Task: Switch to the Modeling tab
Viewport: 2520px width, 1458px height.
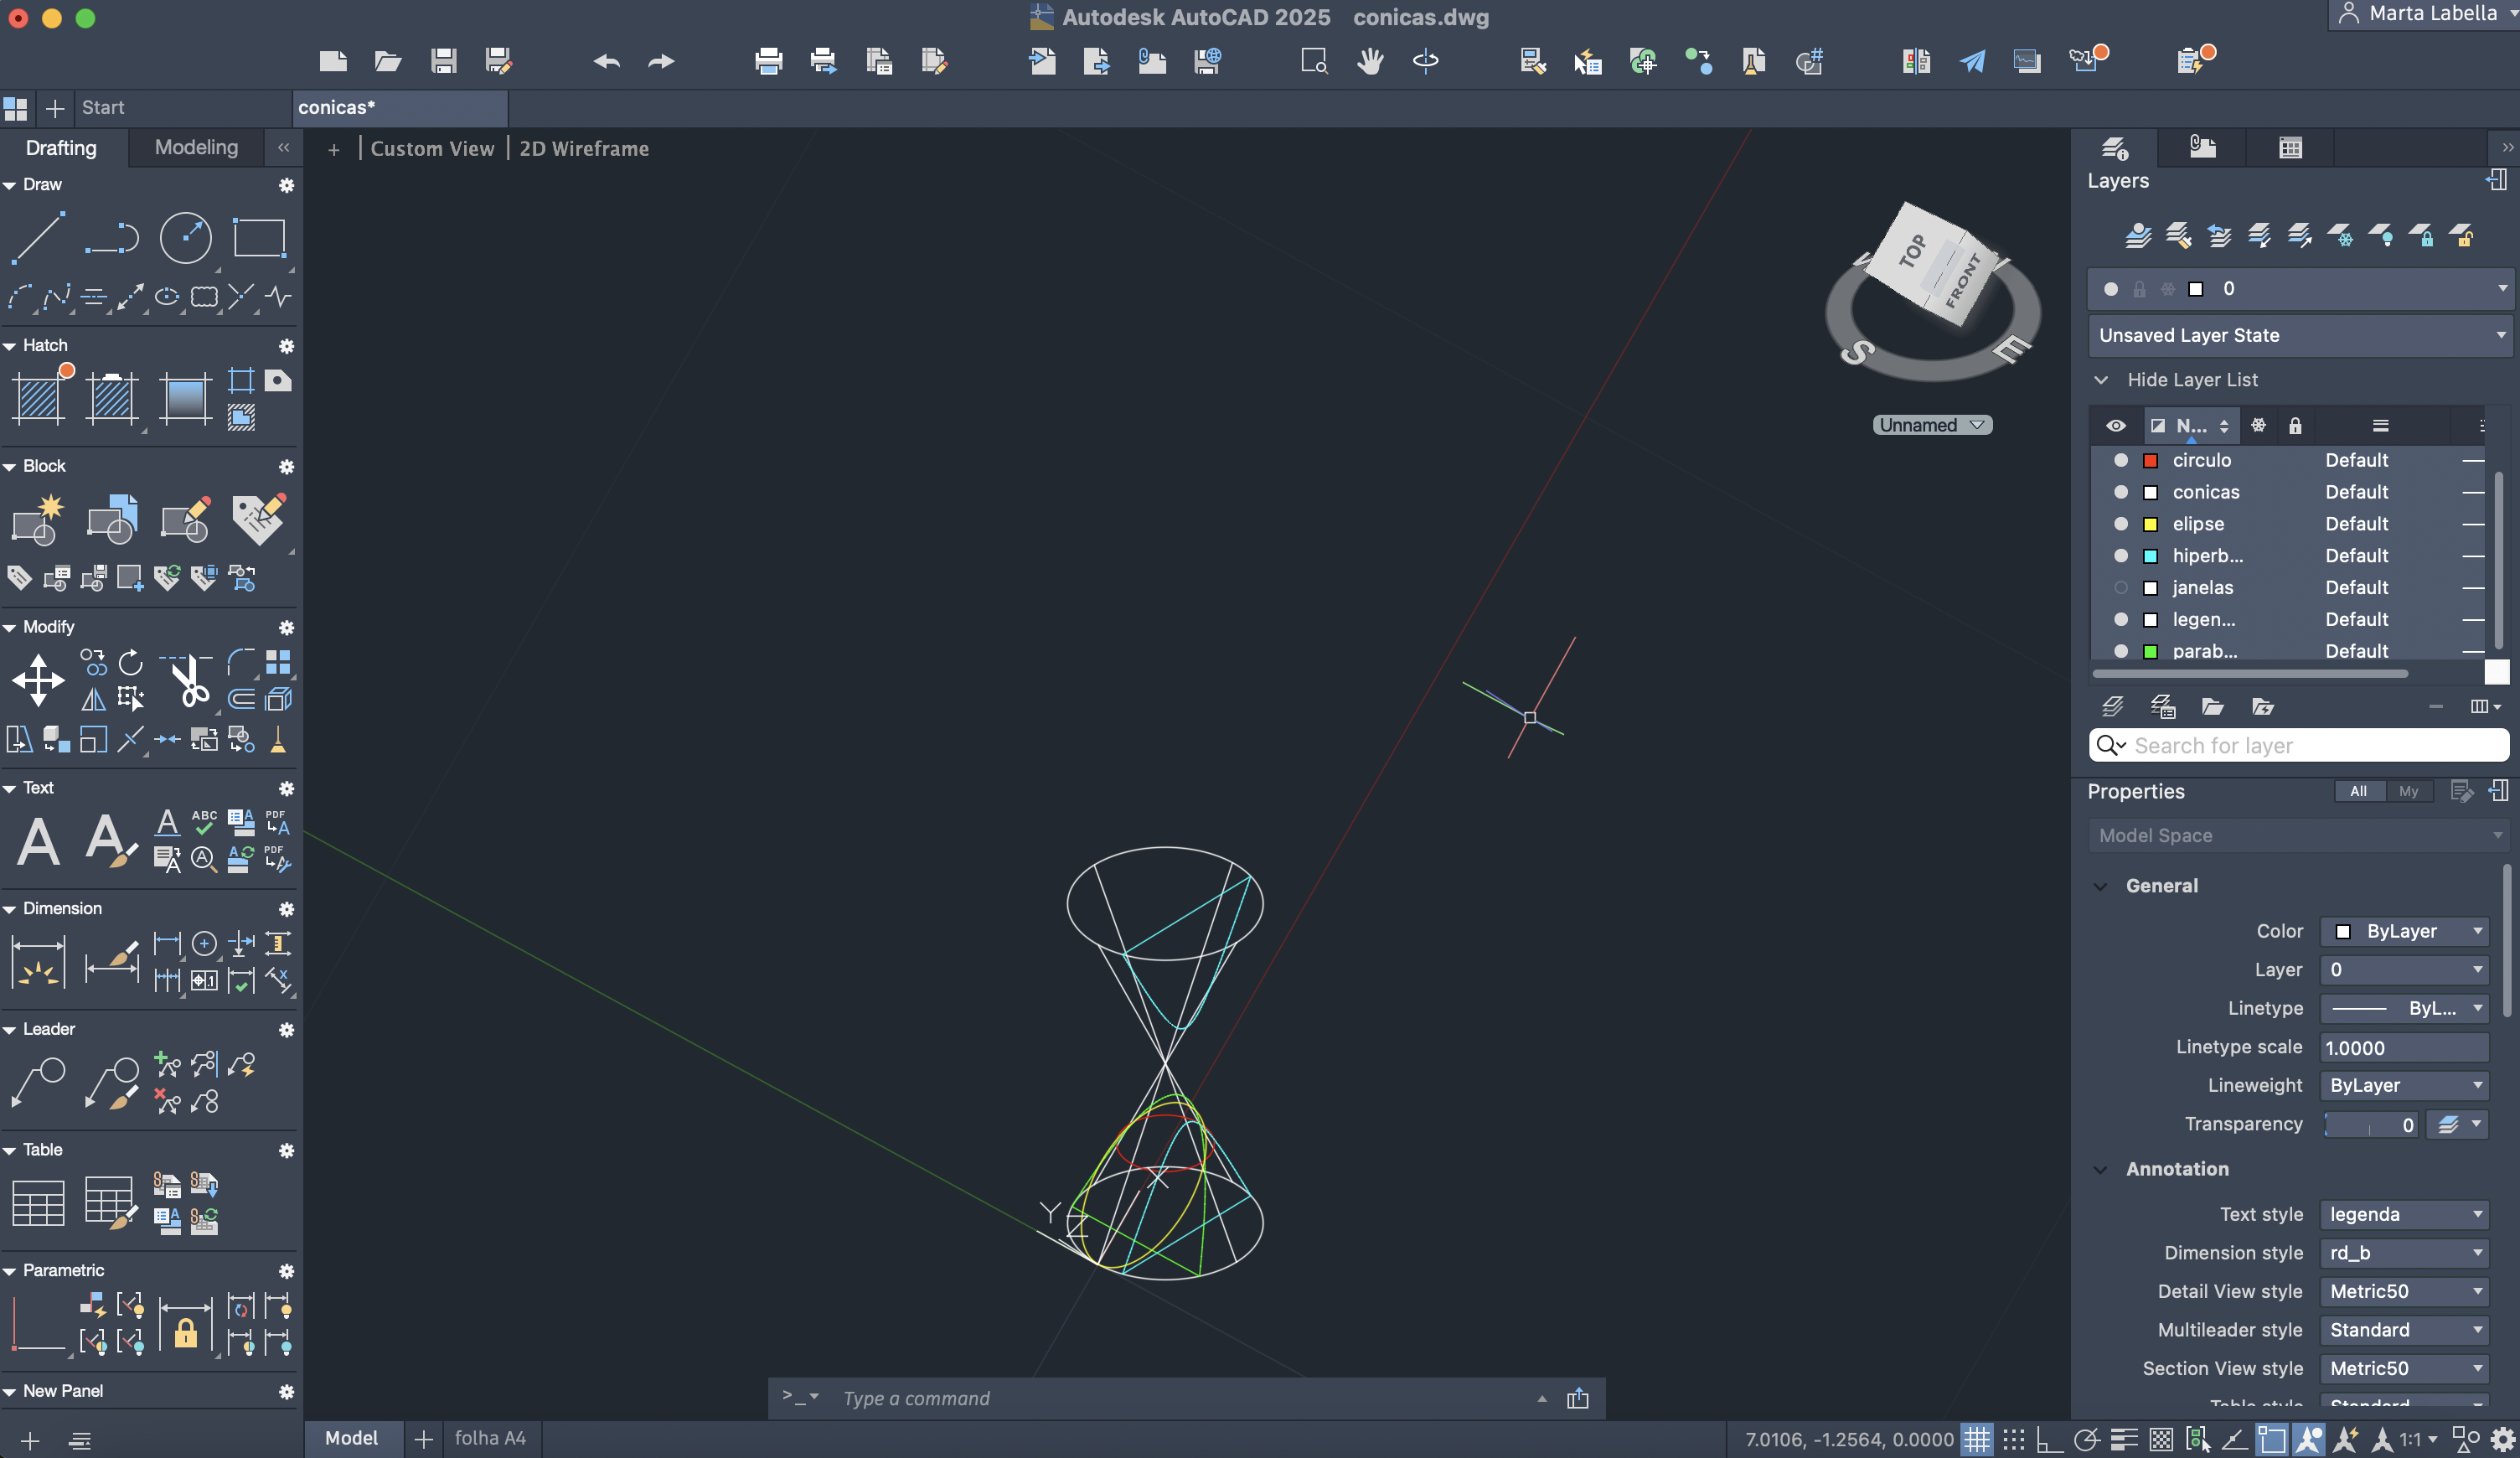Action: [x=196, y=147]
